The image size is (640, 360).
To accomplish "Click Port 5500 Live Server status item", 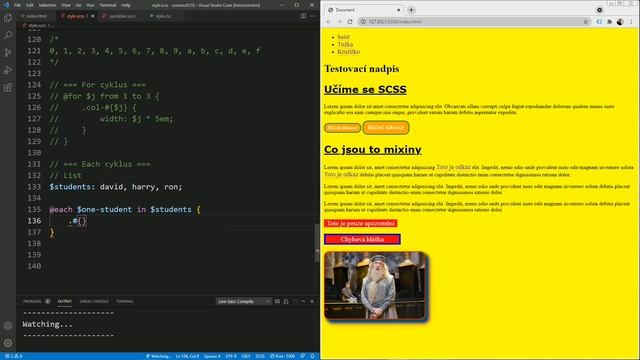I will click(x=282, y=356).
